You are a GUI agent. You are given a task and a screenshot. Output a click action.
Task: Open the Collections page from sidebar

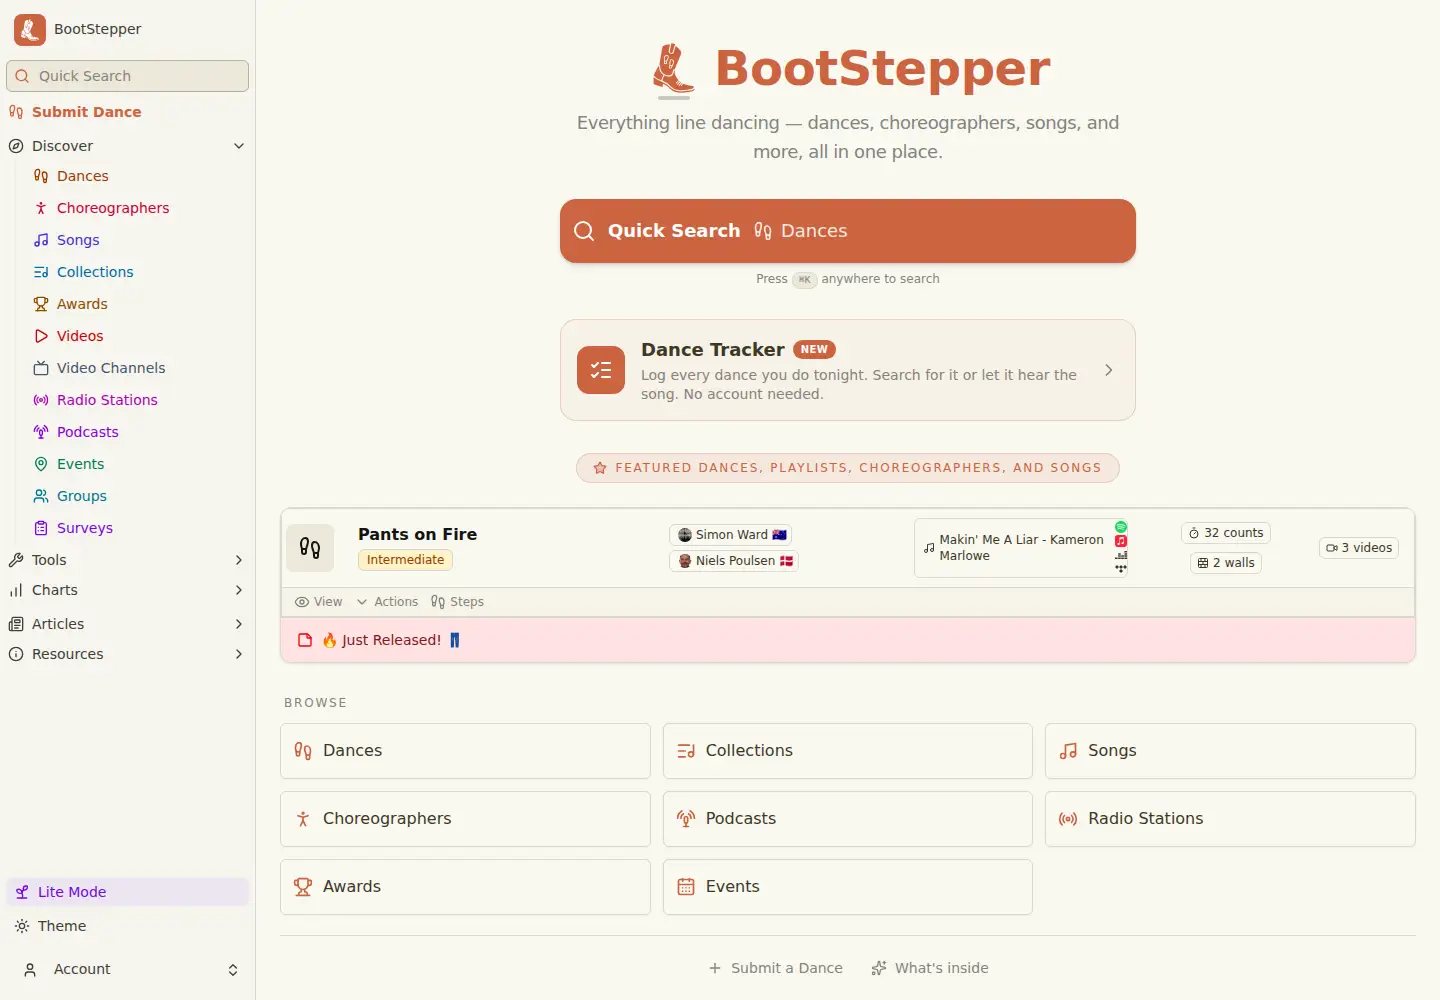(x=95, y=272)
